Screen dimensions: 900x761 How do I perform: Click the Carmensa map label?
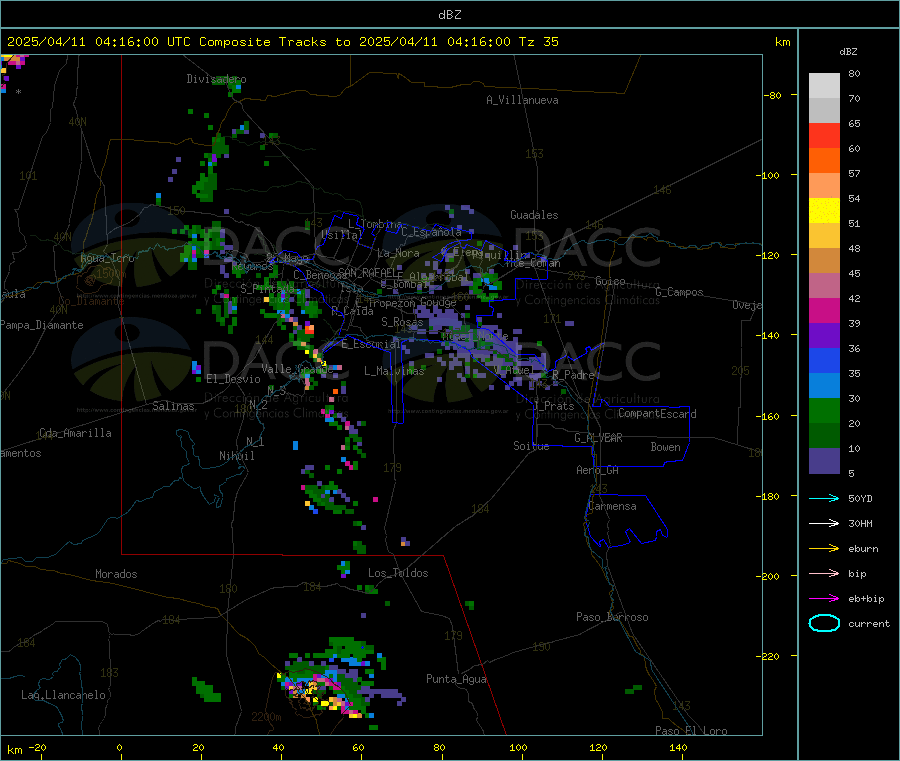coord(612,506)
